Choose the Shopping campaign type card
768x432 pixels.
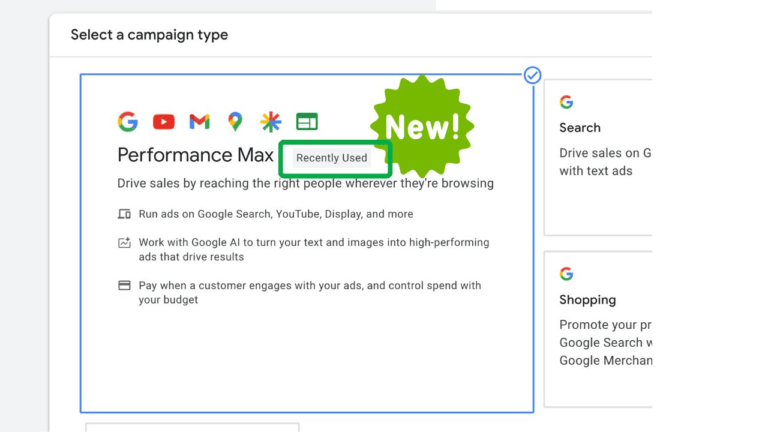pos(598,329)
